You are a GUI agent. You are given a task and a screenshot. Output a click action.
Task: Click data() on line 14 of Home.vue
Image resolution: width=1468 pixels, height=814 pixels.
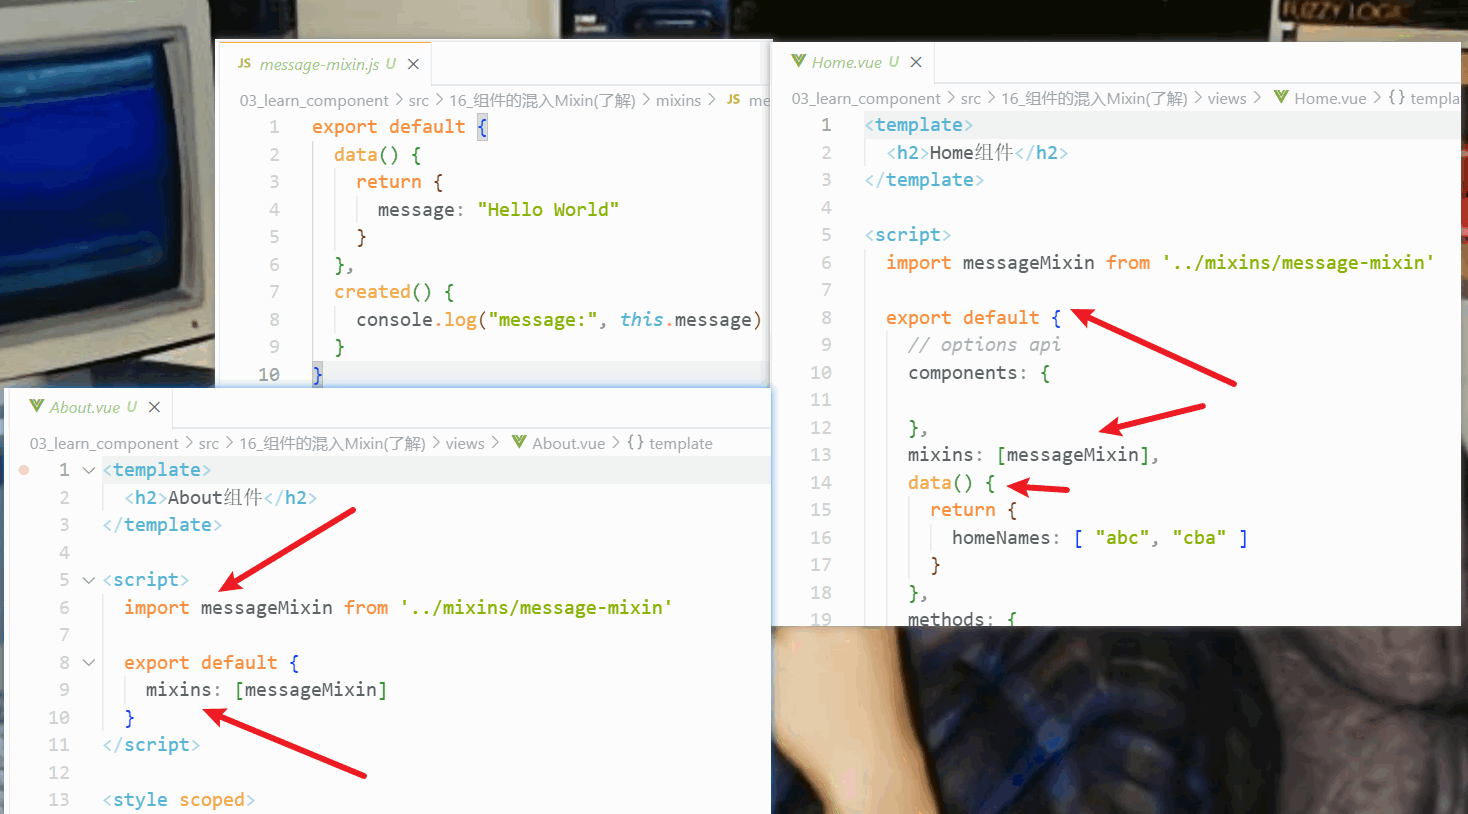(x=940, y=482)
